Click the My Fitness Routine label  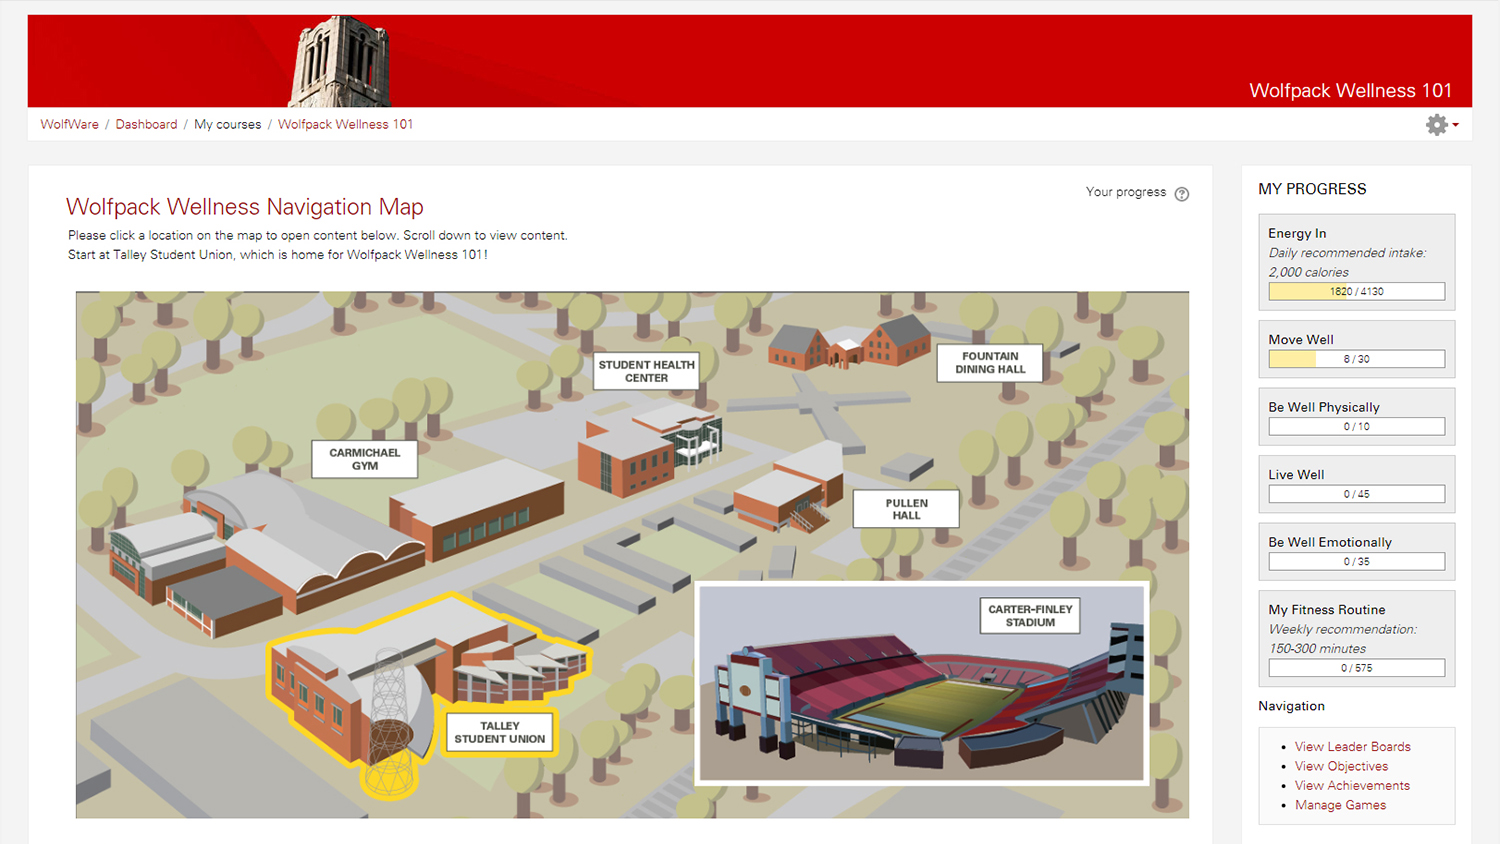click(1327, 610)
